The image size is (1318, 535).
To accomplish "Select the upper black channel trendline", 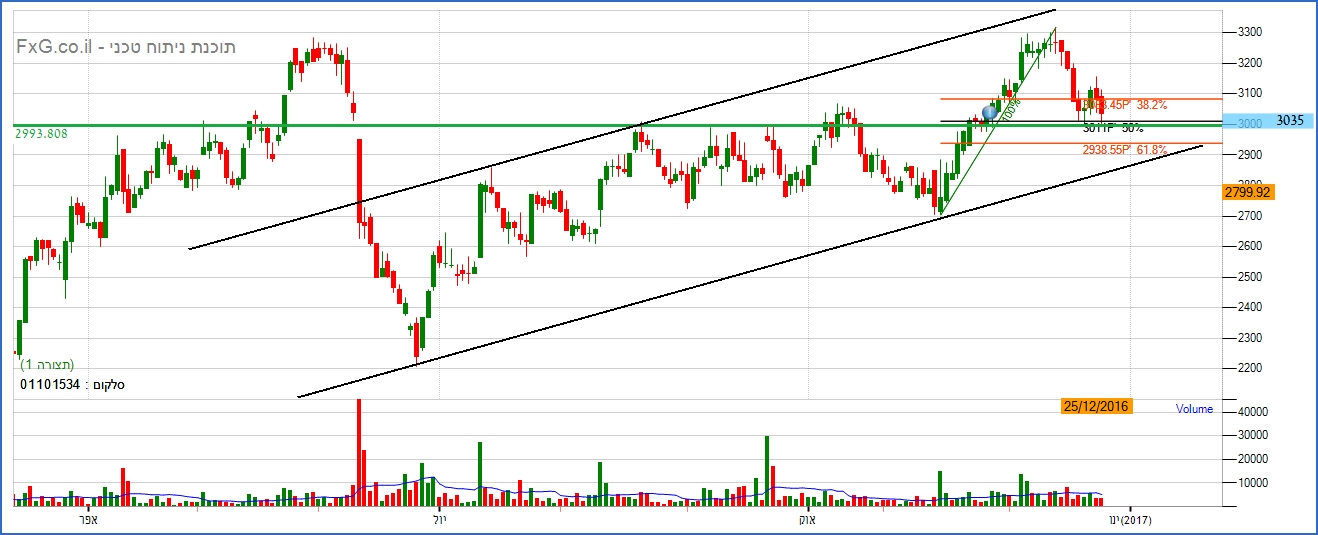I will click(622, 129).
